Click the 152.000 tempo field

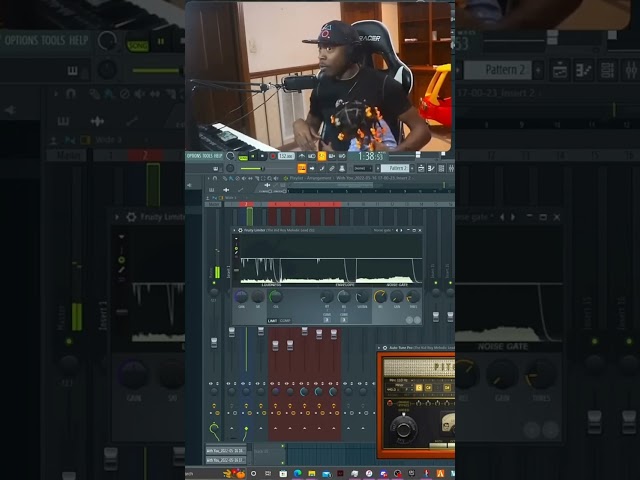(286, 156)
